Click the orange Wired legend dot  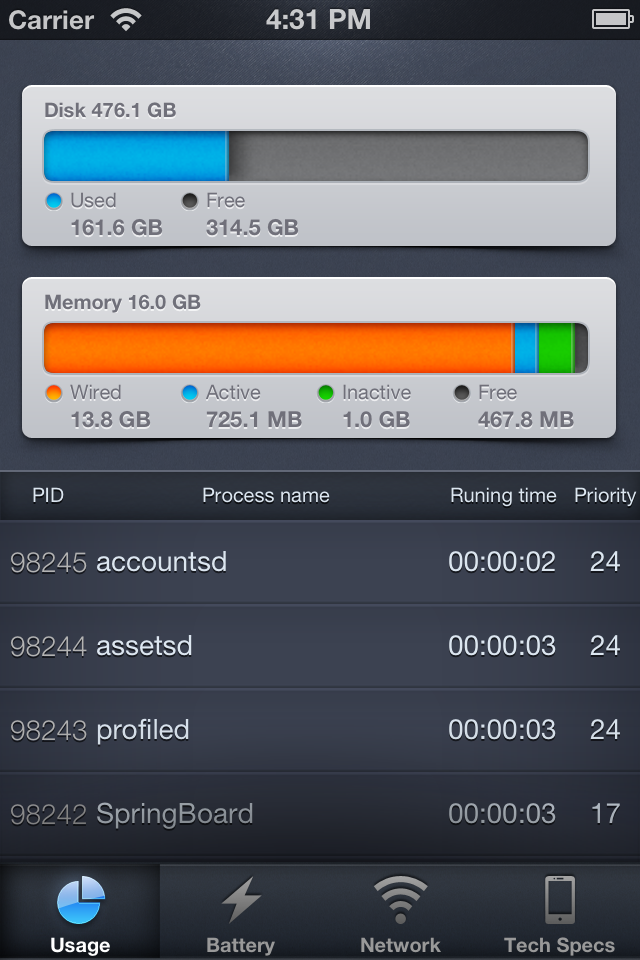tap(54, 393)
